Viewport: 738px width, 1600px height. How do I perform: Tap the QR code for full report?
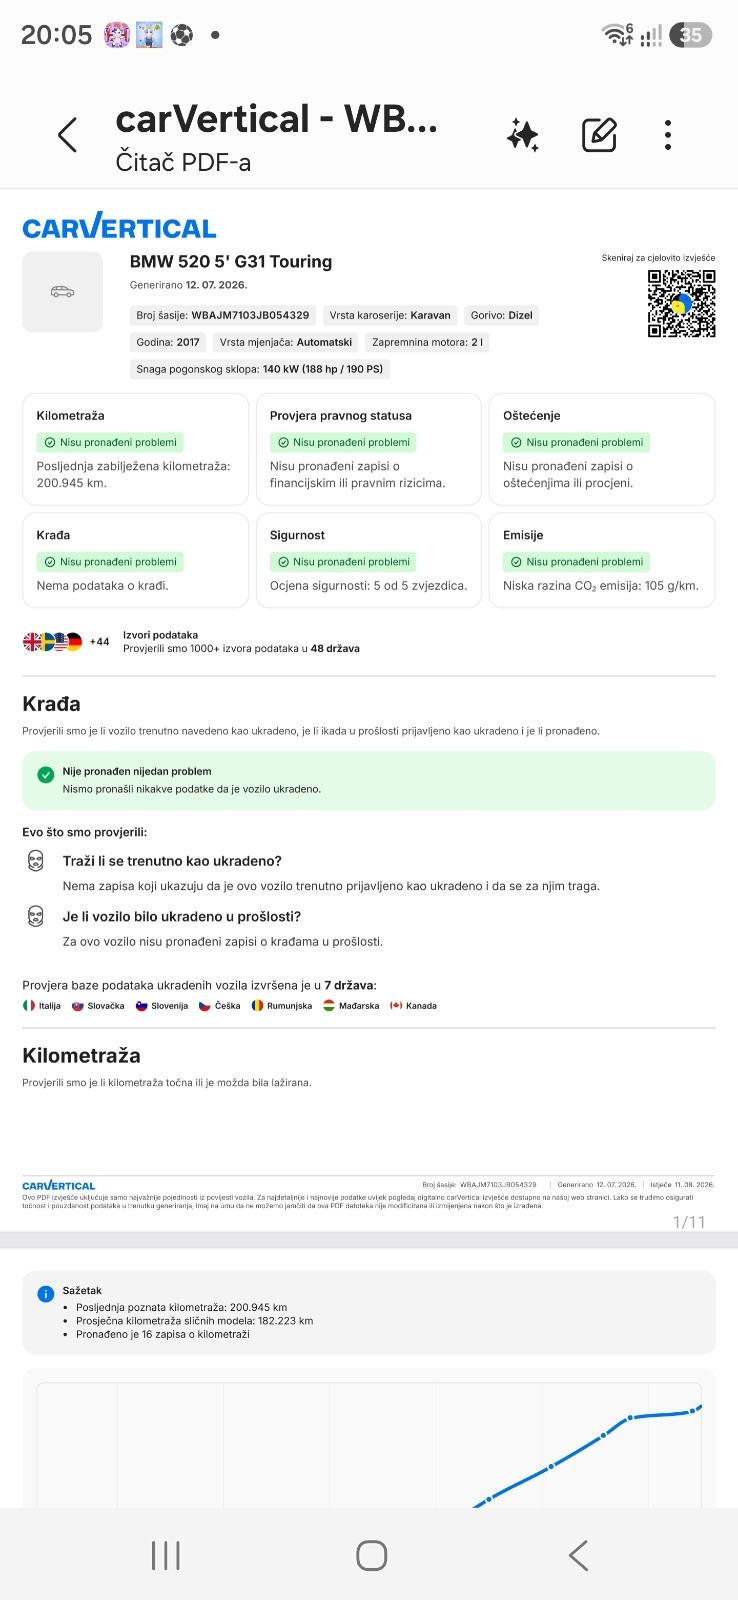click(681, 303)
